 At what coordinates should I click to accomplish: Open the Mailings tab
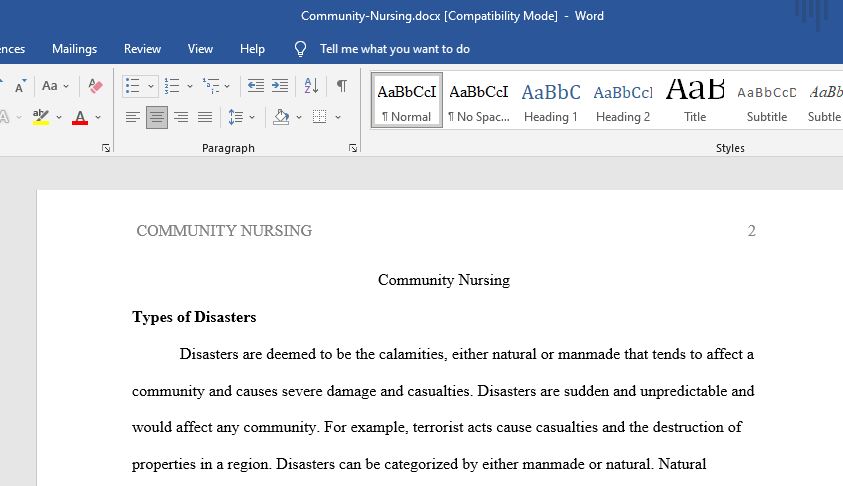coord(75,49)
